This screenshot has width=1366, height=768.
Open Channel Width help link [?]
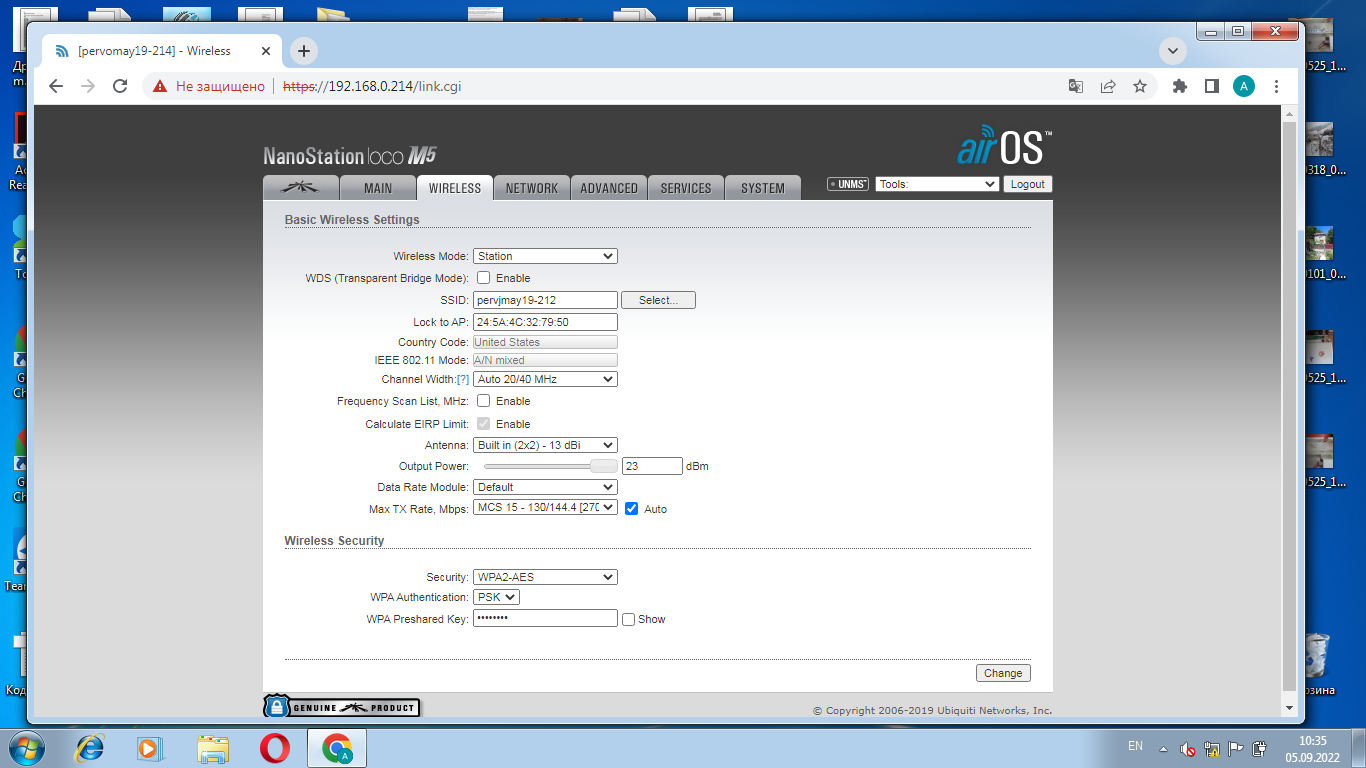click(x=463, y=379)
